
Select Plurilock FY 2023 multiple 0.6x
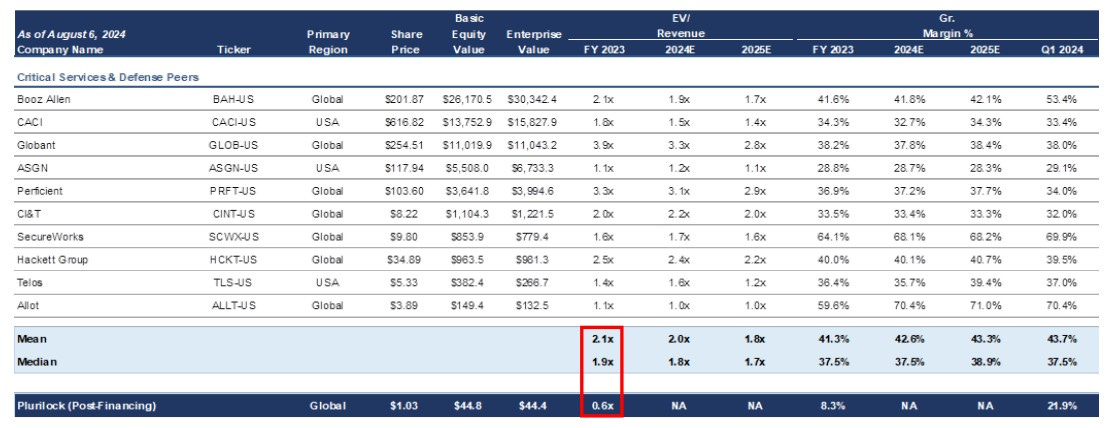click(603, 406)
